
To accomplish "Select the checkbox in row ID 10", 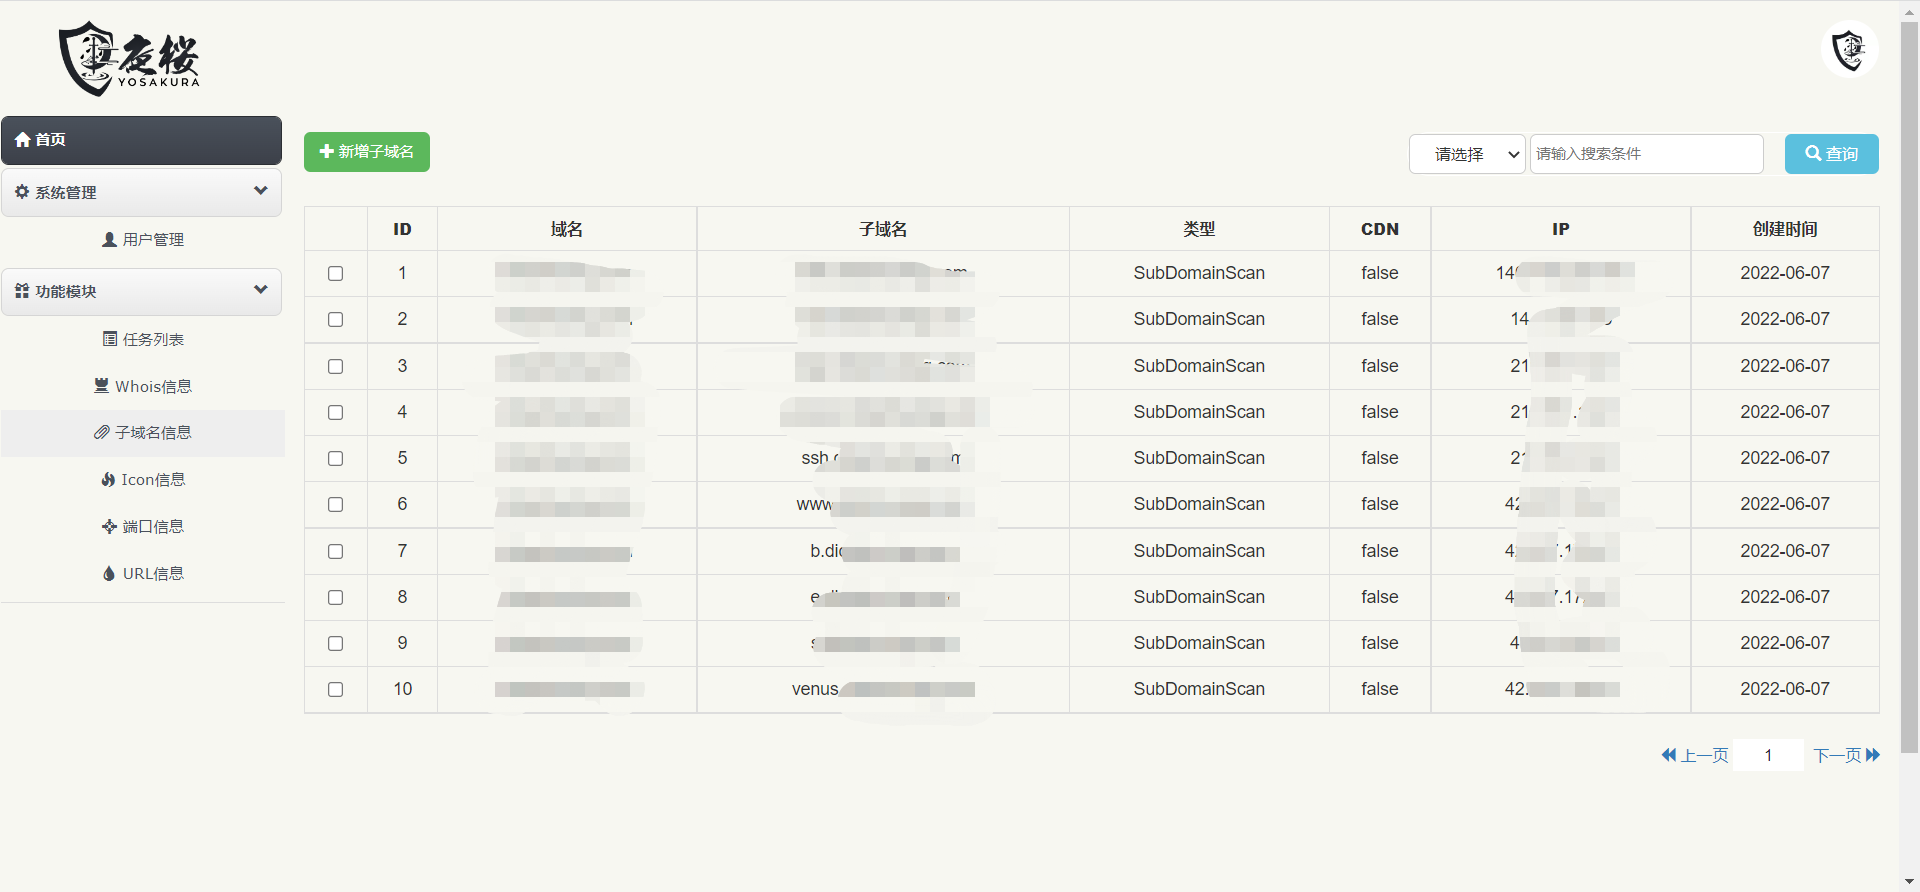I will pos(336,689).
